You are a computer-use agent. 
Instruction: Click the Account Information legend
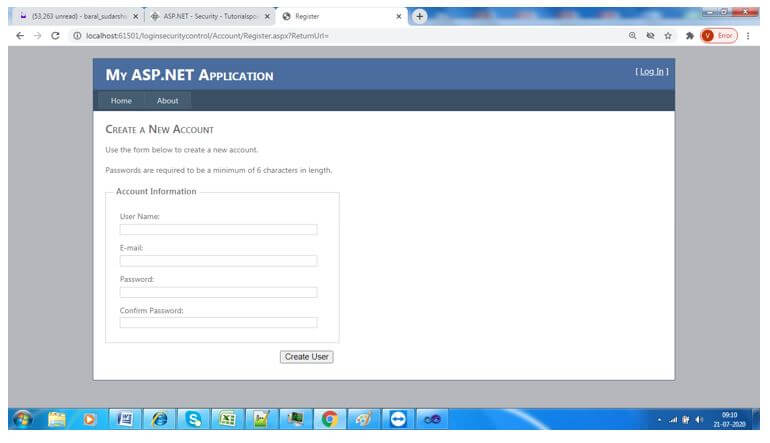[x=156, y=192]
